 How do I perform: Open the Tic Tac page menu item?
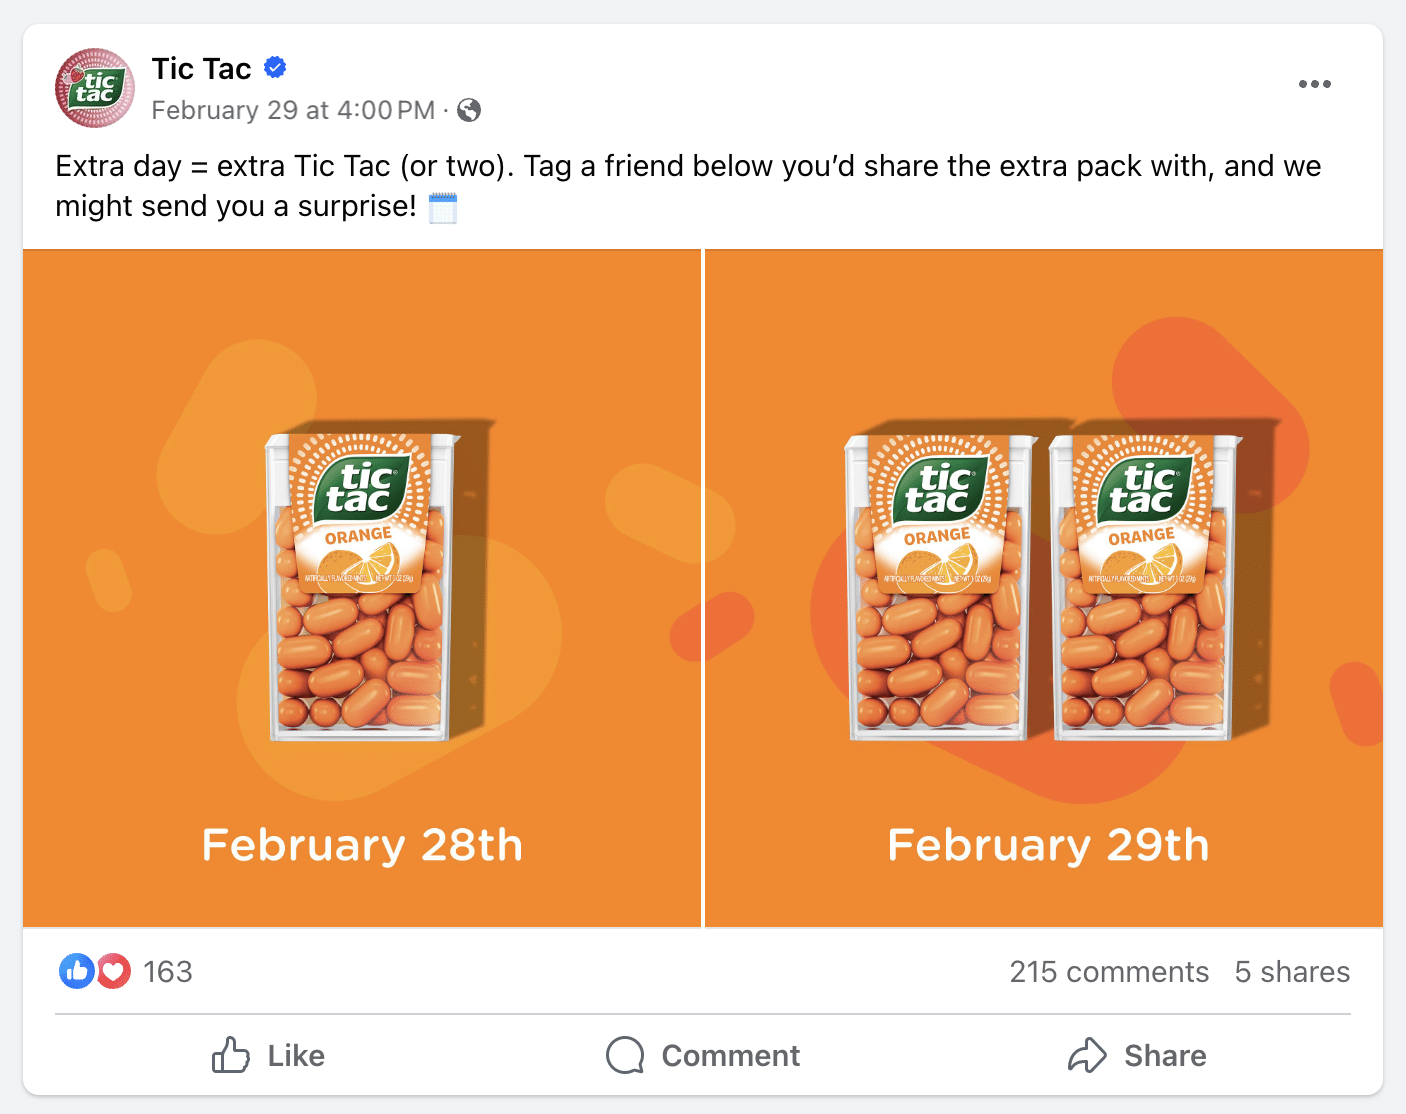point(201,67)
